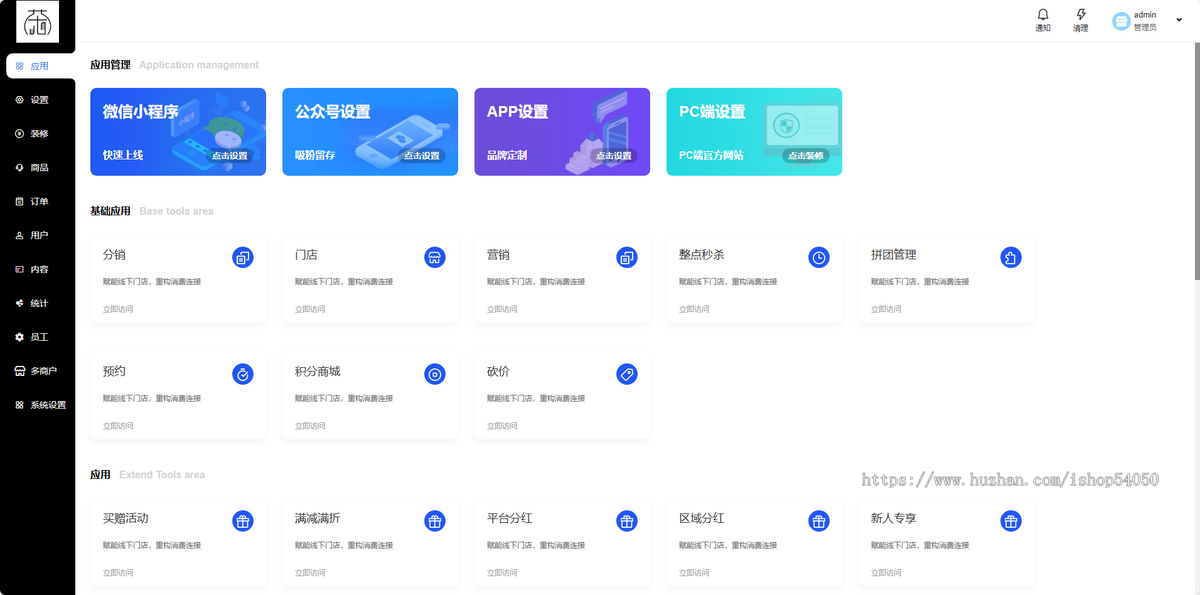
Task: Click the circular icon on the 分销 card
Action: [x=242, y=257]
